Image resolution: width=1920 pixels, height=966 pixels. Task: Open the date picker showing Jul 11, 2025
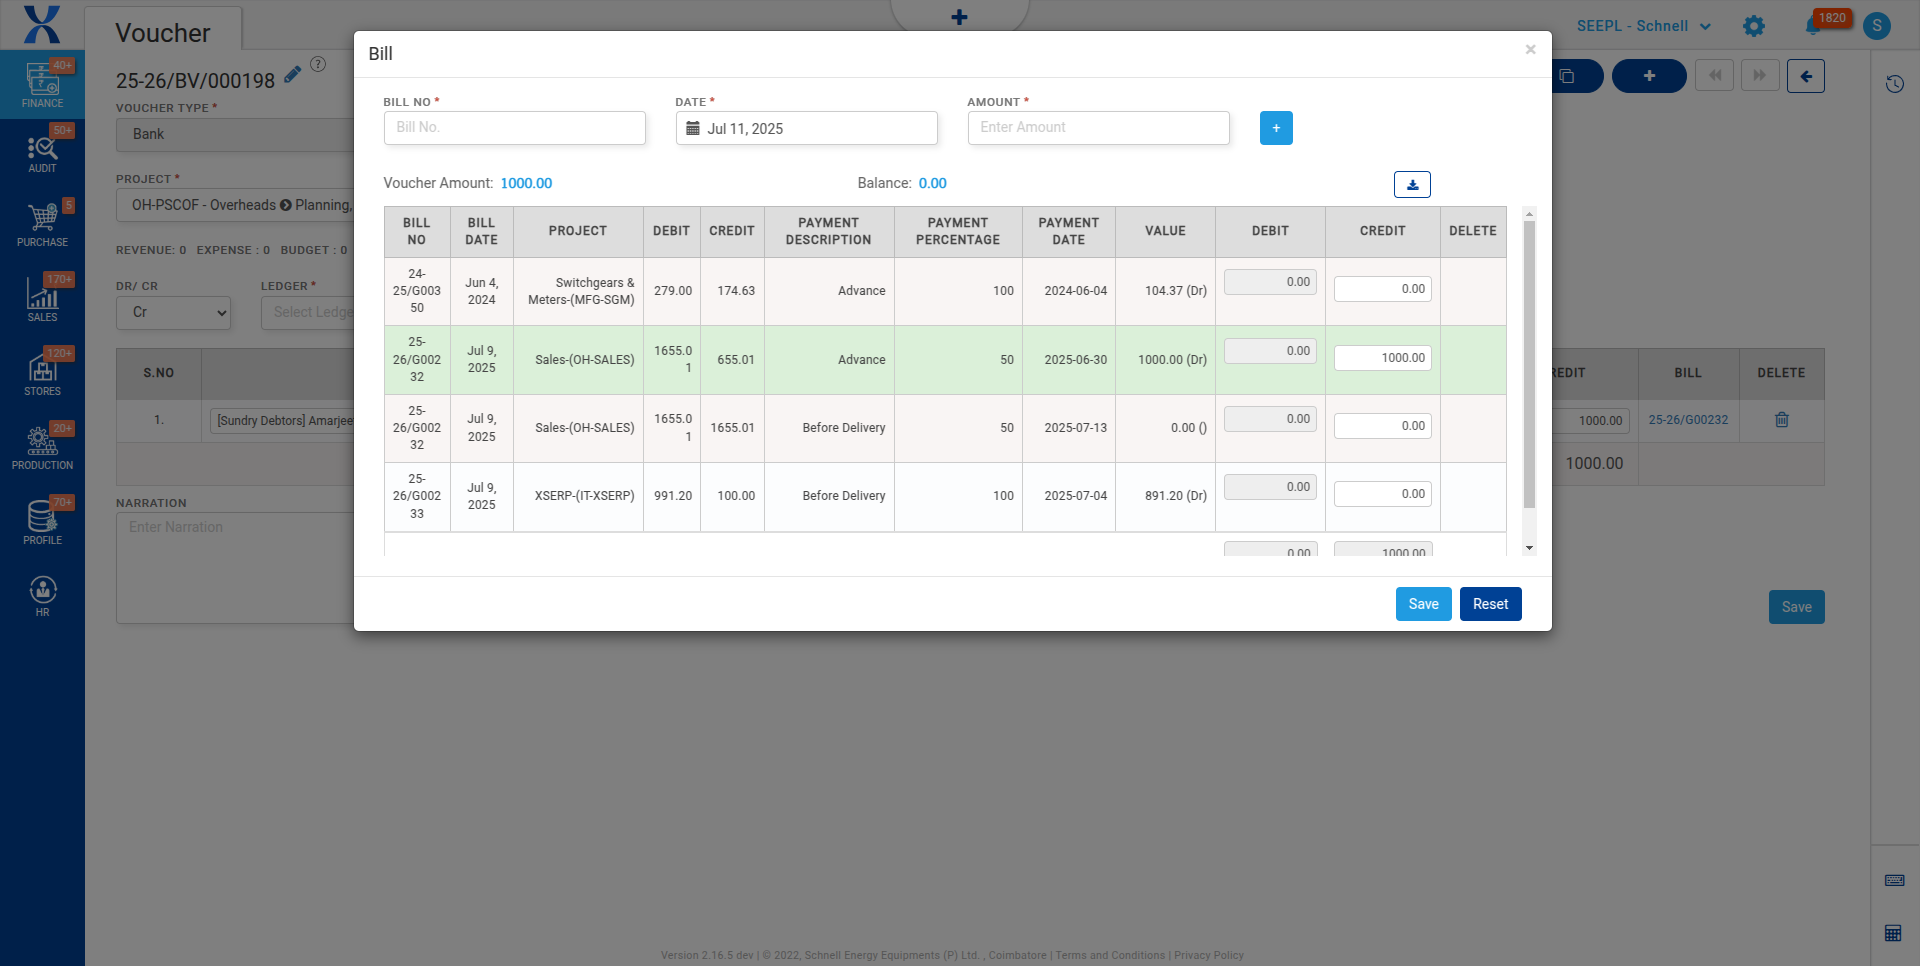pyautogui.click(x=806, y=128)
